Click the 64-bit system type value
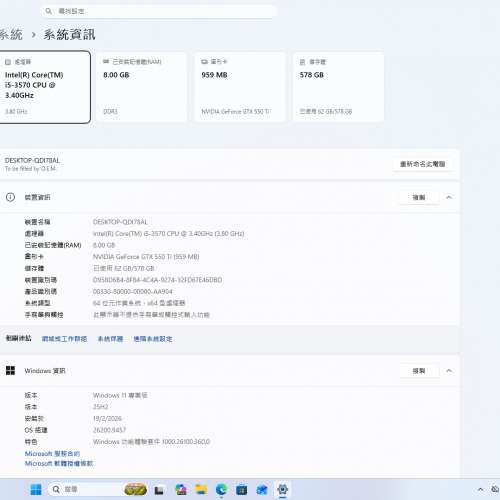500x500 pixels. click(139, 303)
